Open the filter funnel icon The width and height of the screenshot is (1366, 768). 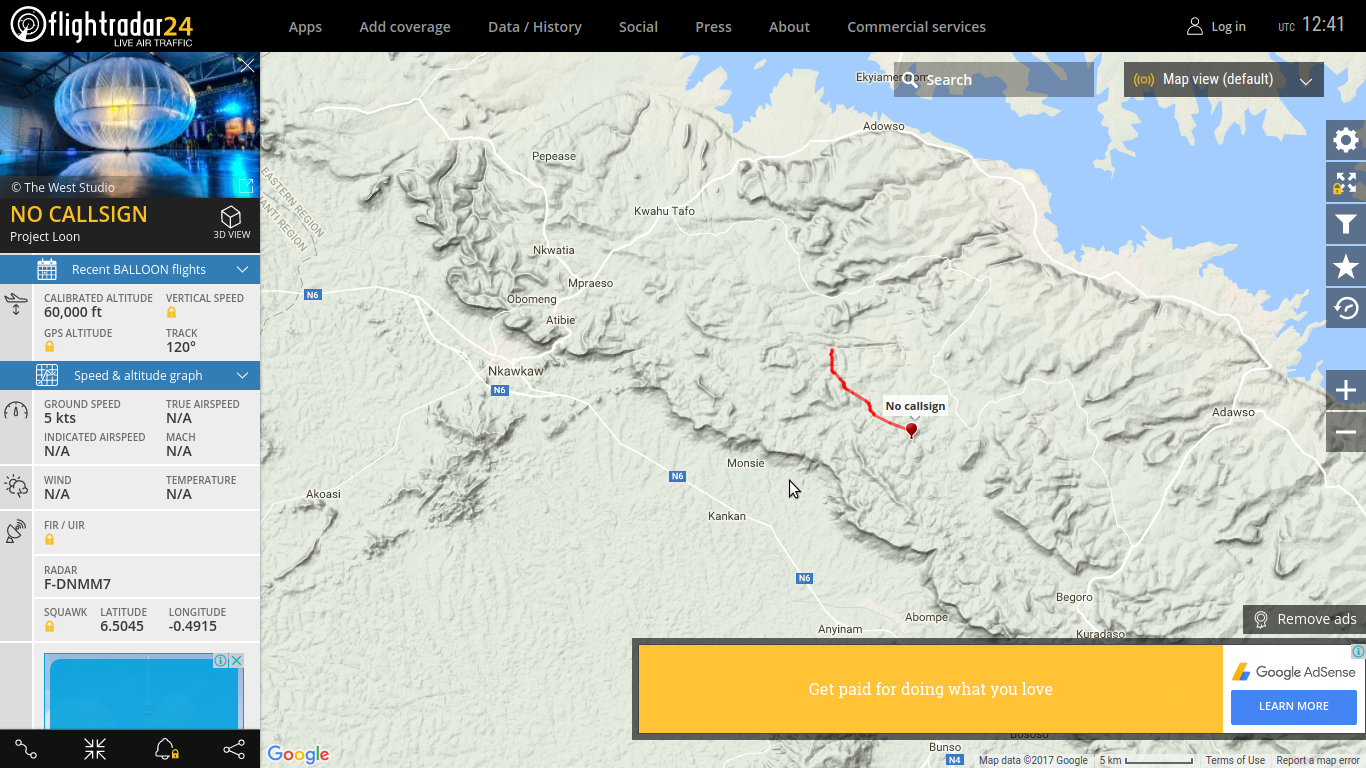pyautogui.click(x=1346, y=224)
